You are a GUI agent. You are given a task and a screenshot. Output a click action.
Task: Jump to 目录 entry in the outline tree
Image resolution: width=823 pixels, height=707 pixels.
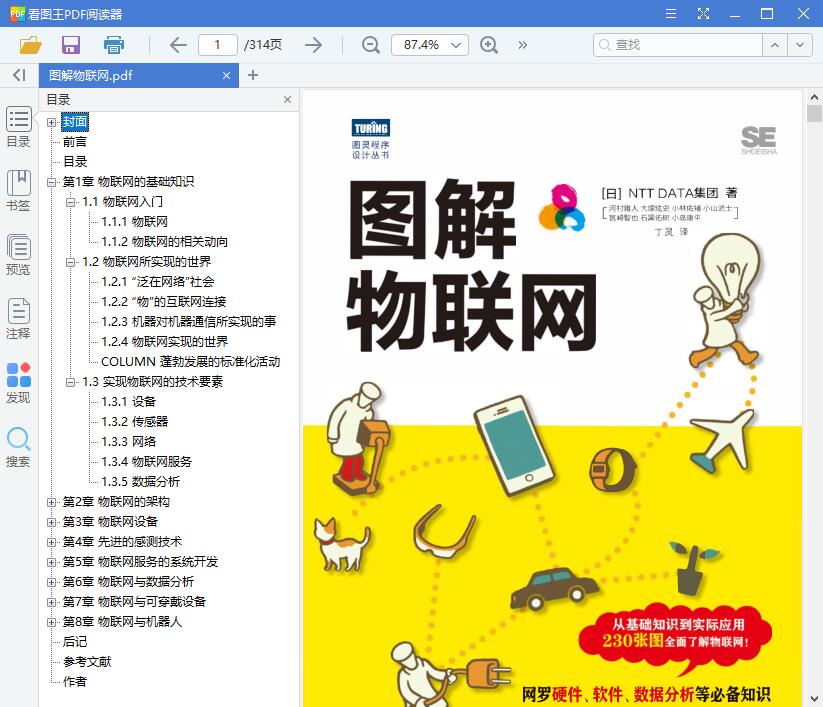coord(75,162)
